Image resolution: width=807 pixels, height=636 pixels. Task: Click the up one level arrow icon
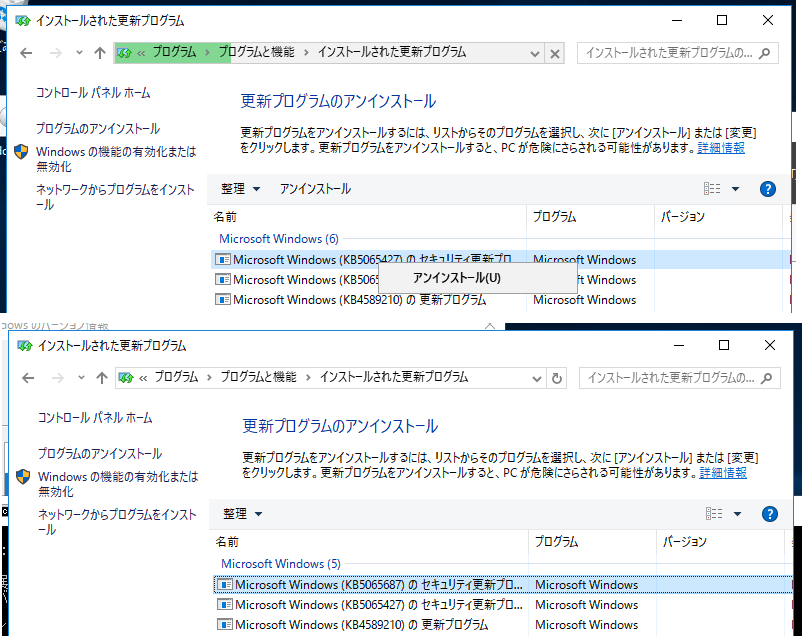click(99, 52)
